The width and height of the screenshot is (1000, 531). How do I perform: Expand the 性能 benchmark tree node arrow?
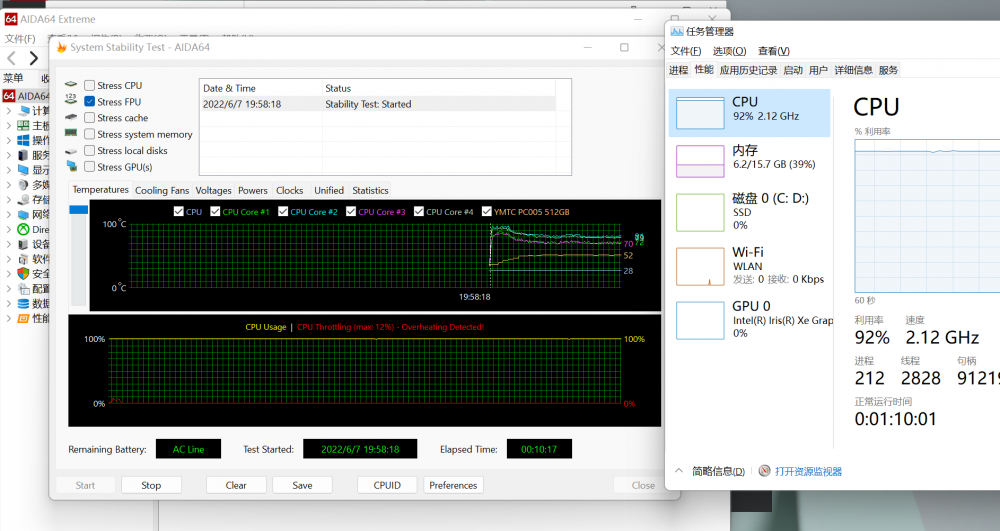9,318
